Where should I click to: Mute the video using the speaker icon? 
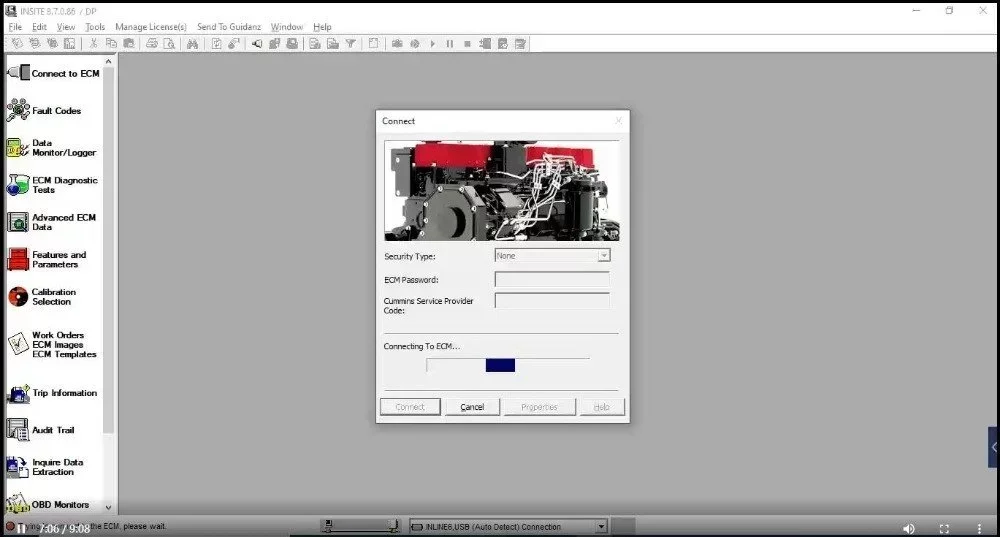(908, 528)
